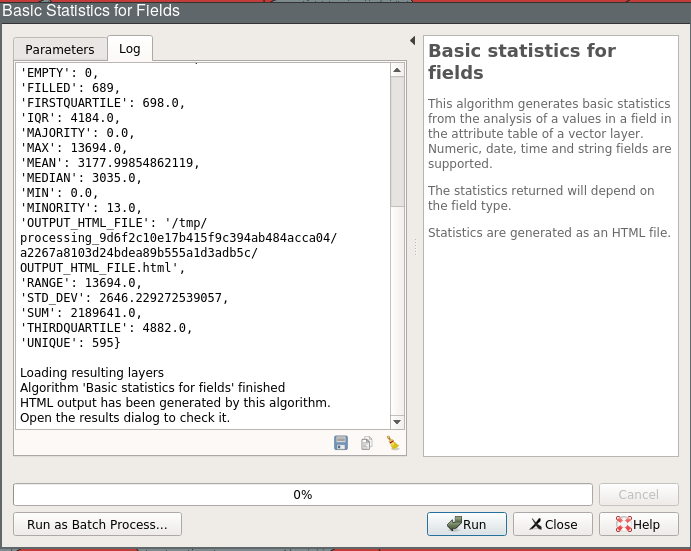
Task: Close the Basic Statistics dialog
Action: [x=552, y=524]
